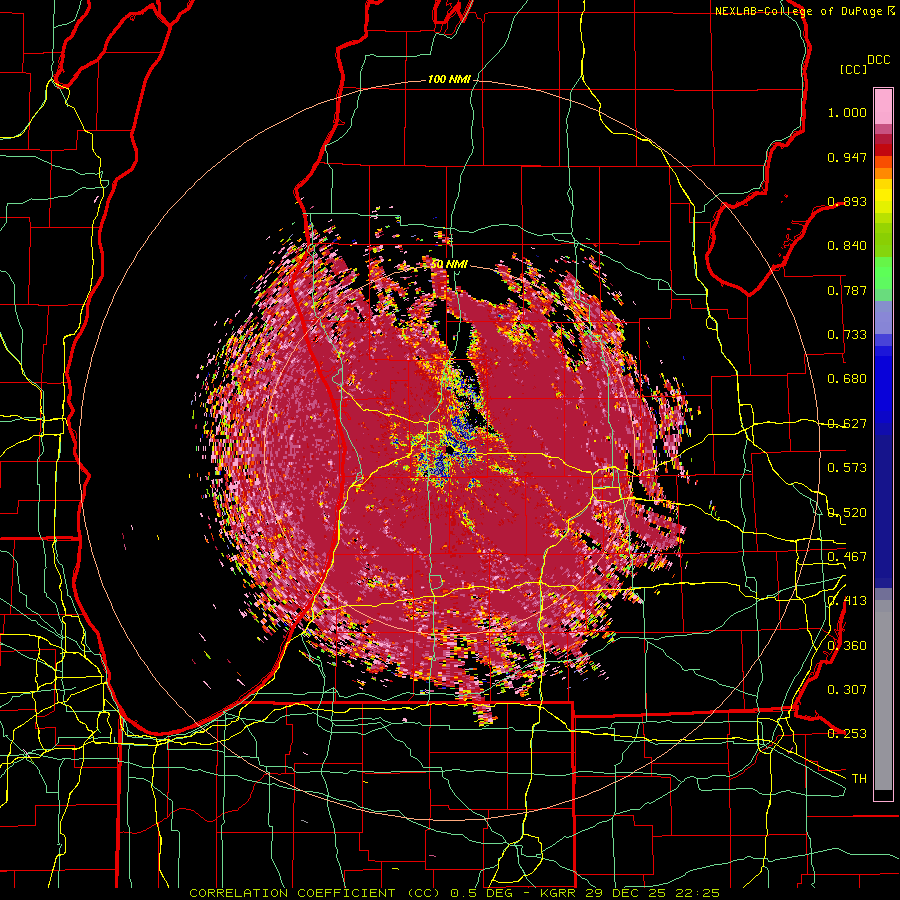Click the 0.360 legend value
The height and width of the screenshot is (900, 900).
click(847, 645)
